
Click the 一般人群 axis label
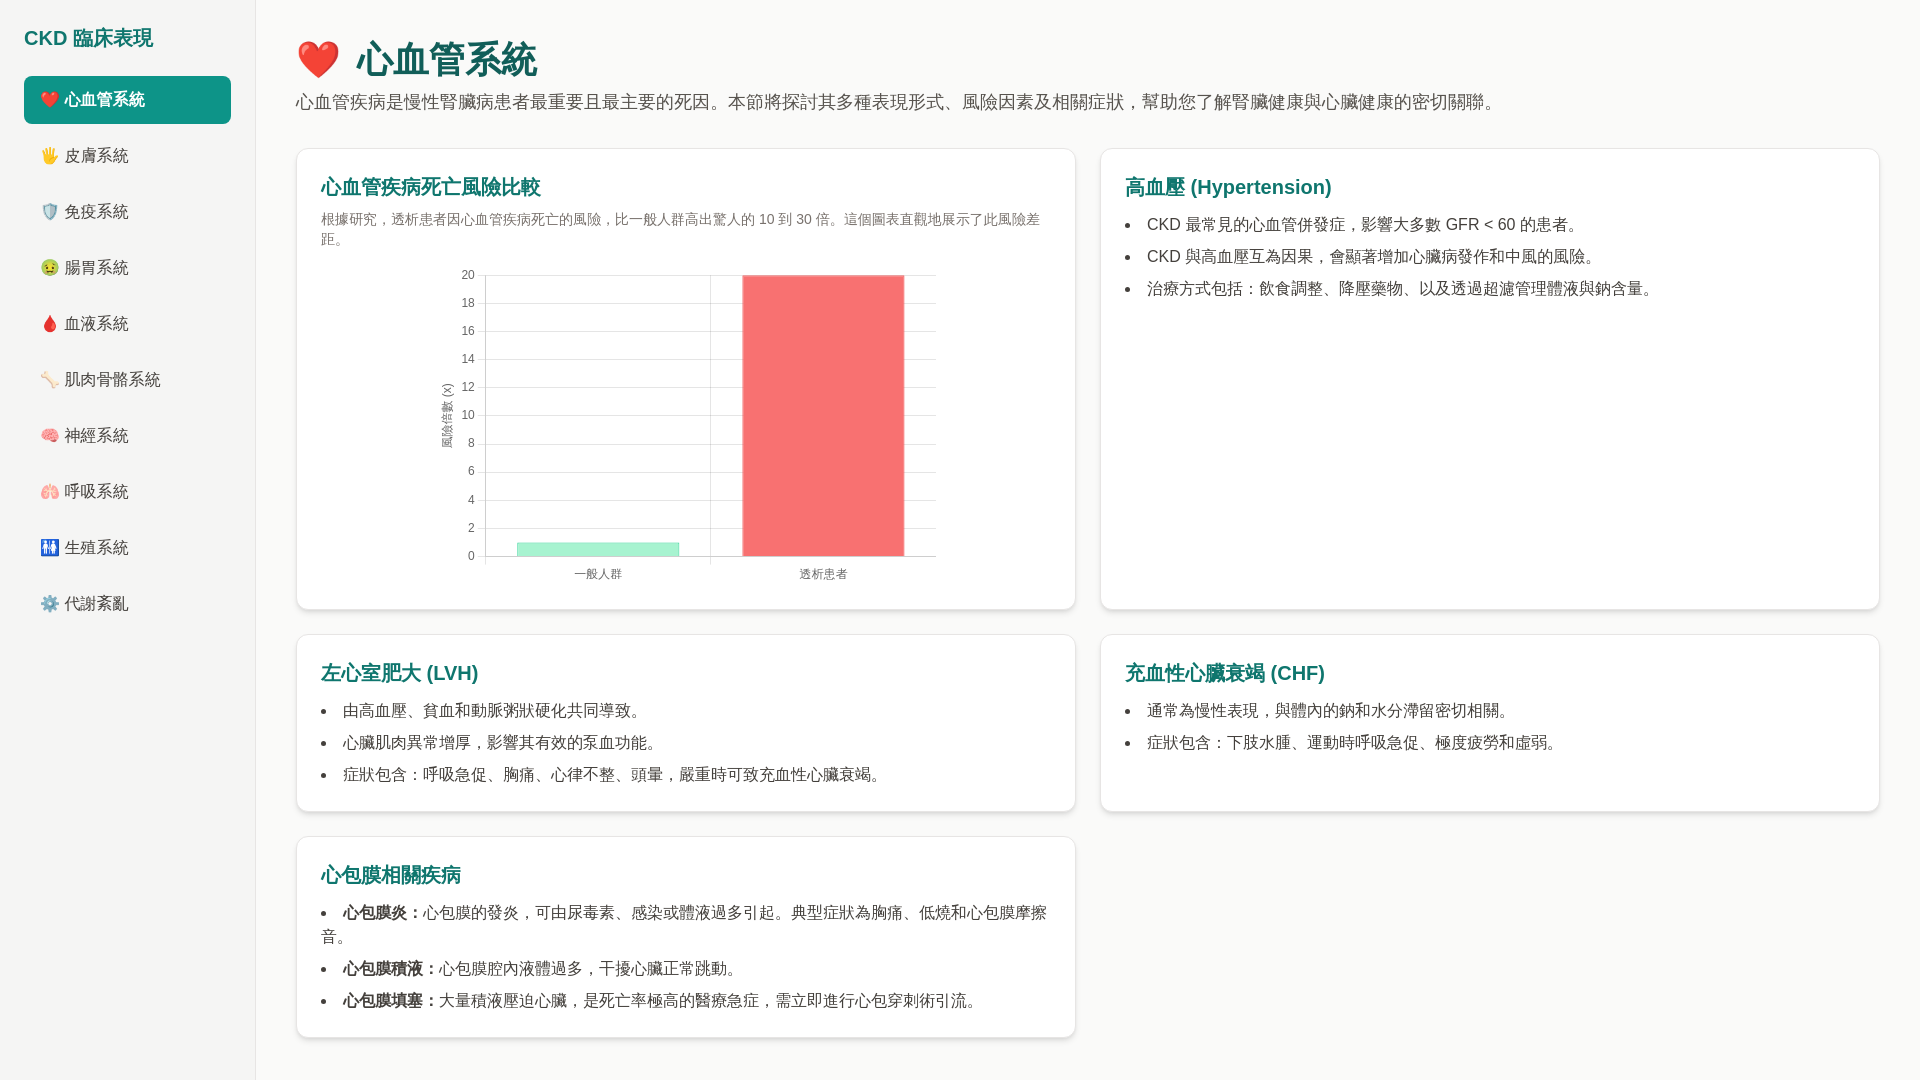click(x=598, y=574)
